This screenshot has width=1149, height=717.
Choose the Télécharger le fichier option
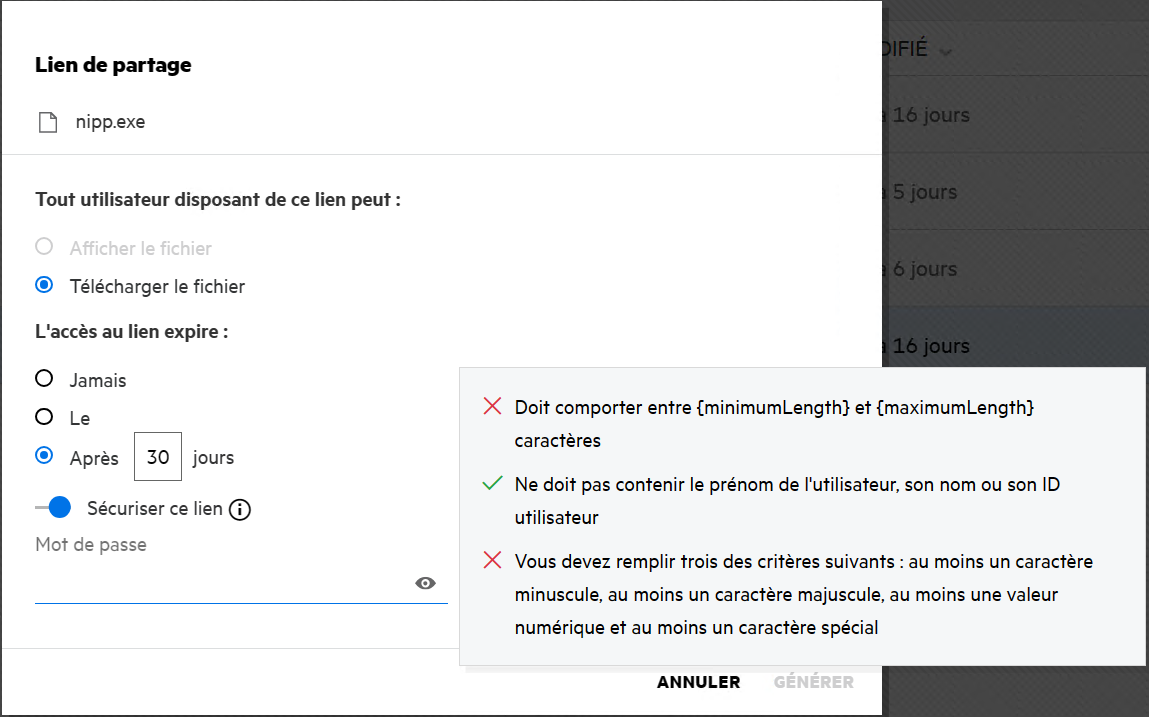click(44, 285)
